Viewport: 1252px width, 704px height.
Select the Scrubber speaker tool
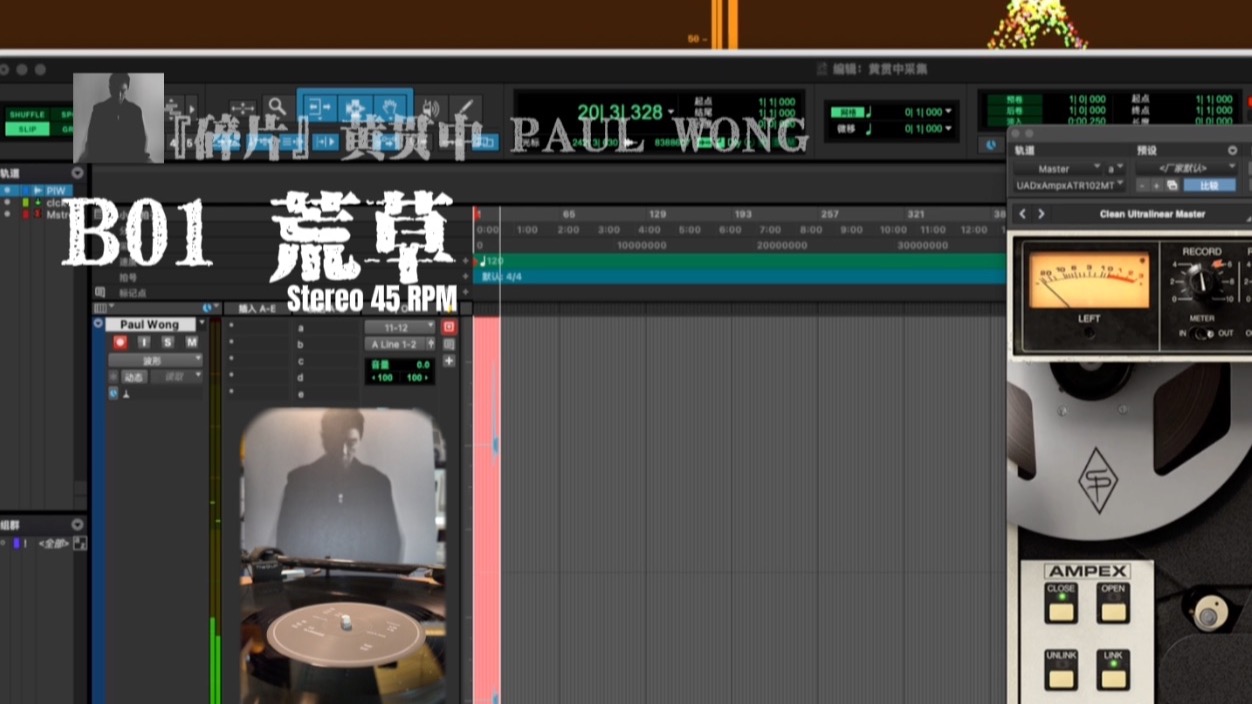[x=432, y=107]
